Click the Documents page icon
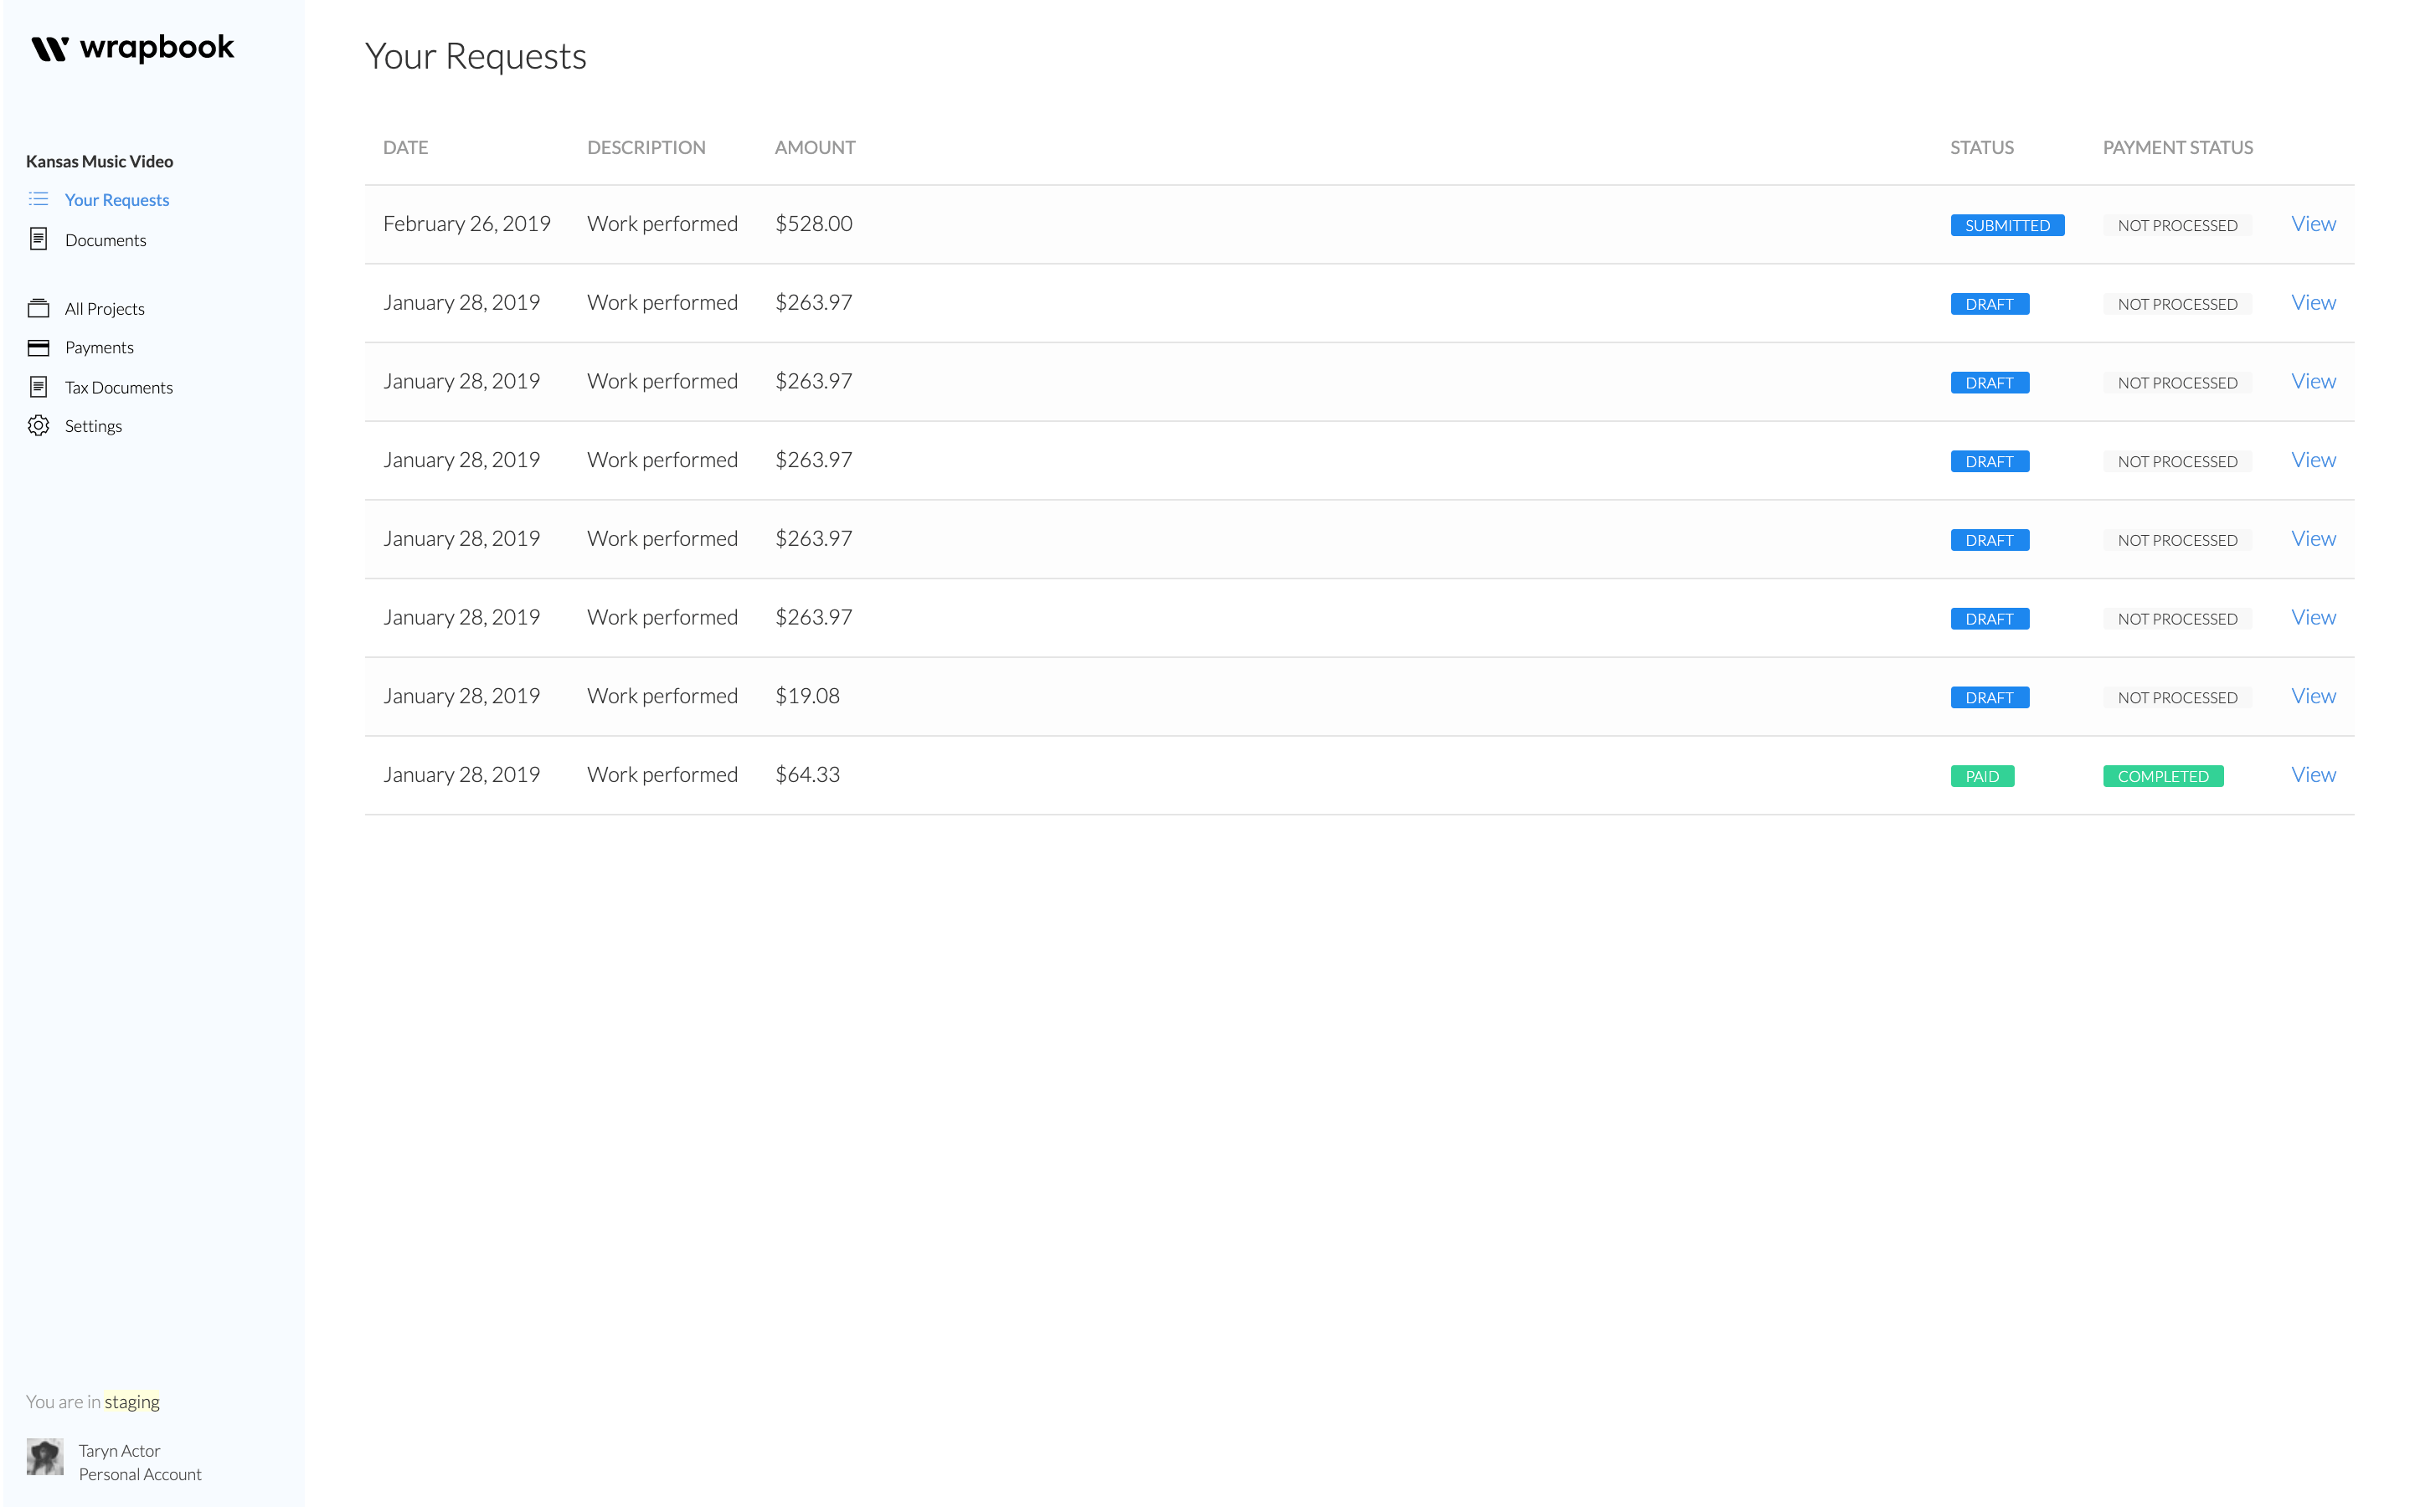Image resolution: width=2415 pixels, height=1512 pixels. click(38, 239)
